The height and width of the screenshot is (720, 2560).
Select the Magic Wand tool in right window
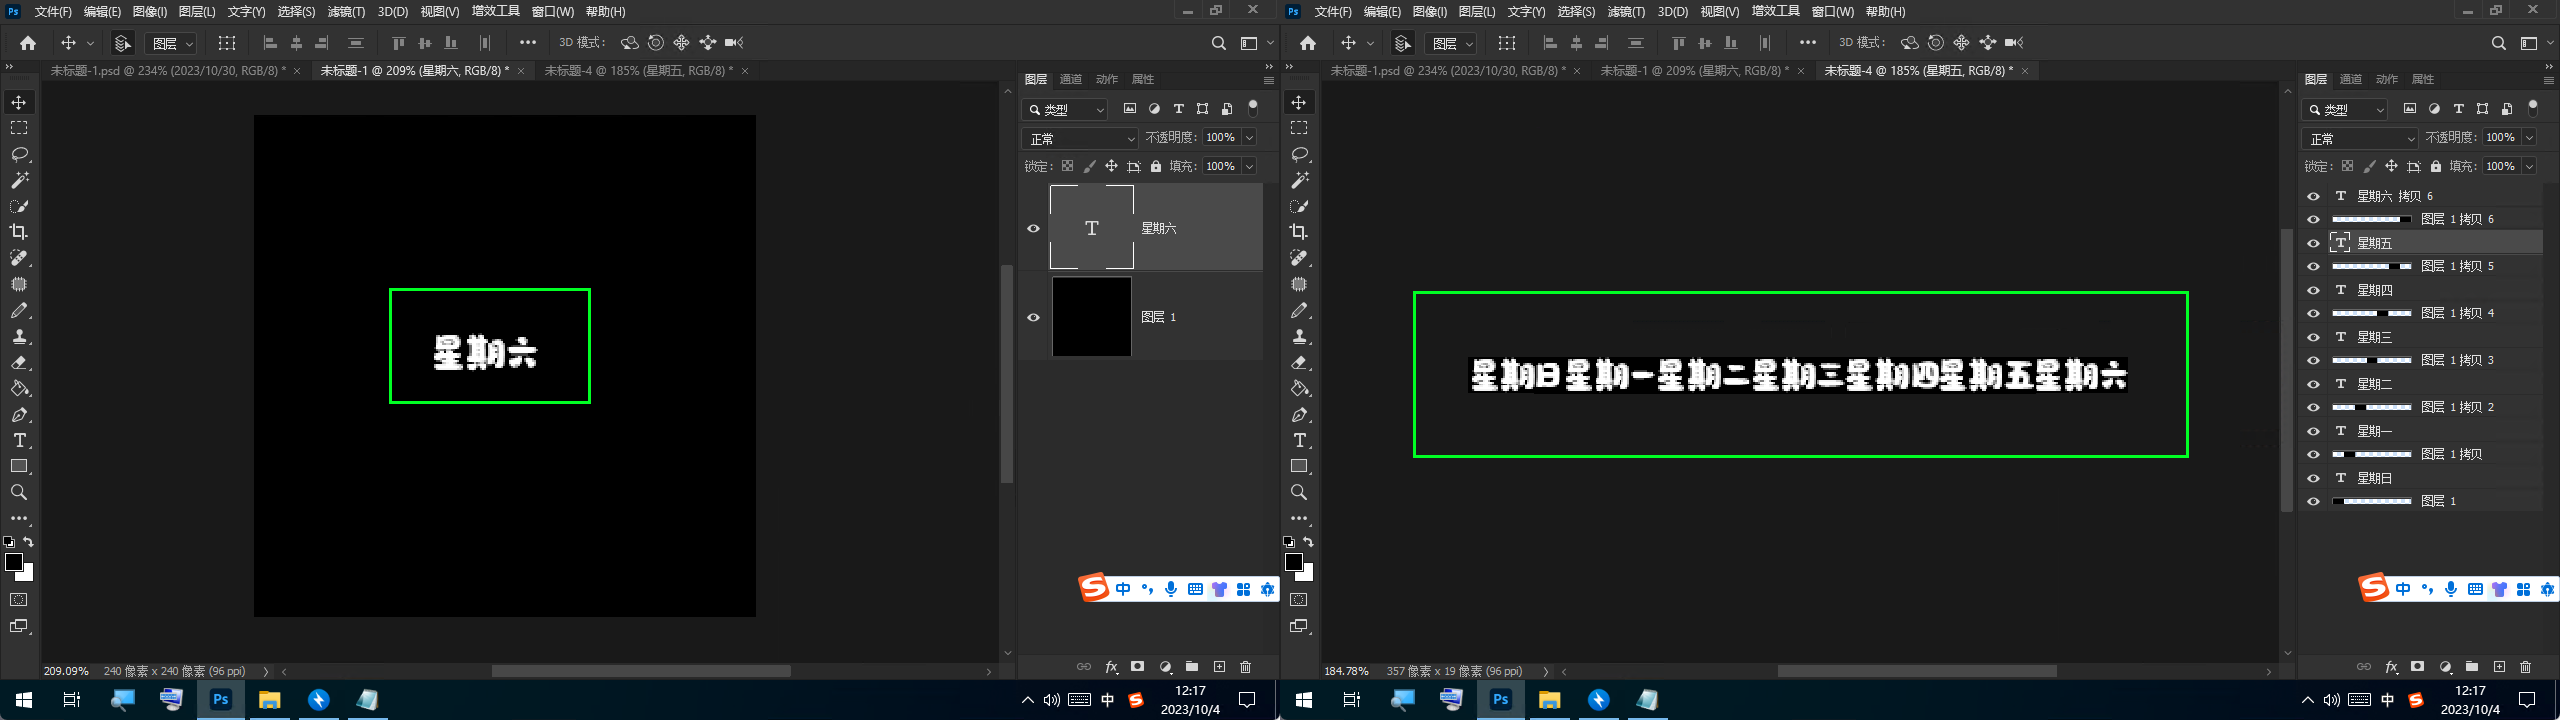(x=1299, y=180)
